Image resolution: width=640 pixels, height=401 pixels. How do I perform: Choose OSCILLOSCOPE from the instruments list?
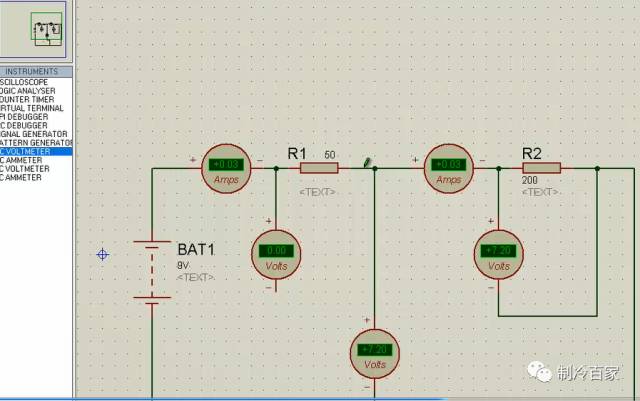(x=24, y=82)
